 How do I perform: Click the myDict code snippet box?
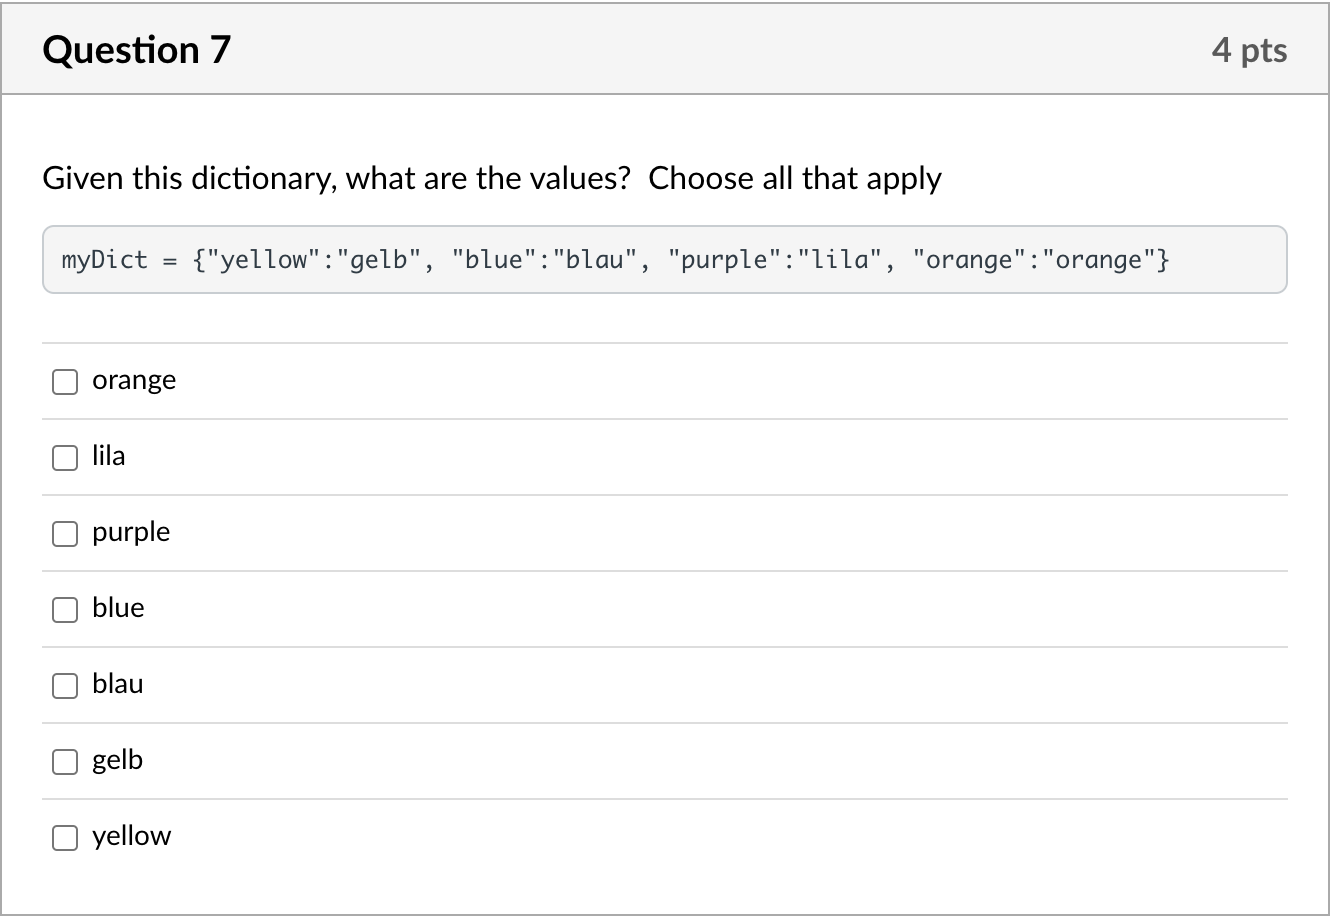tap(665, 259)
